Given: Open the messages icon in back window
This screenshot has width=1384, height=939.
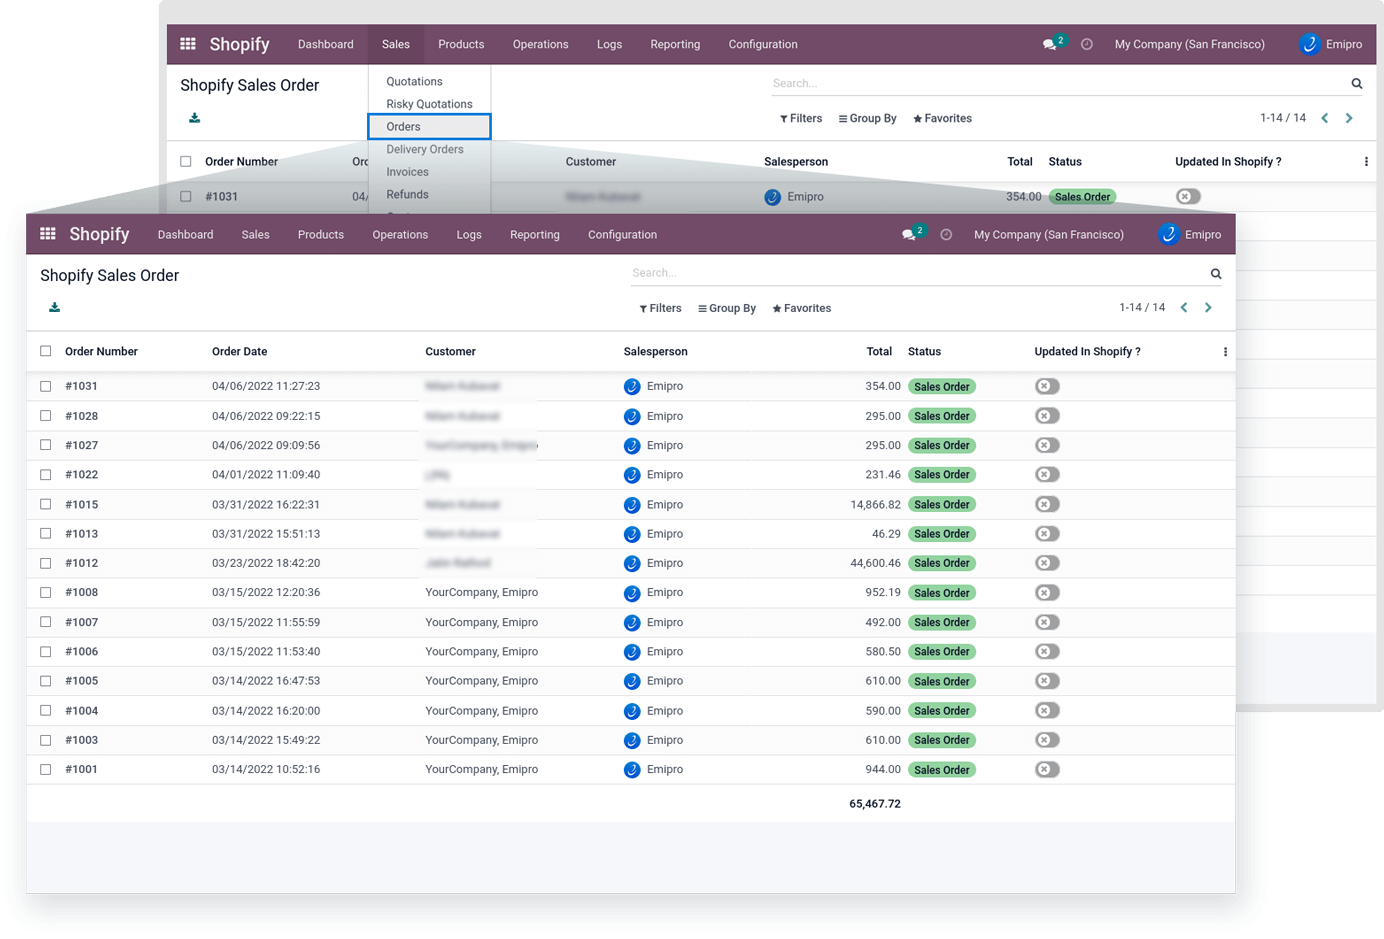Looking at the screenshot, I should click(x=1049, y=45).
